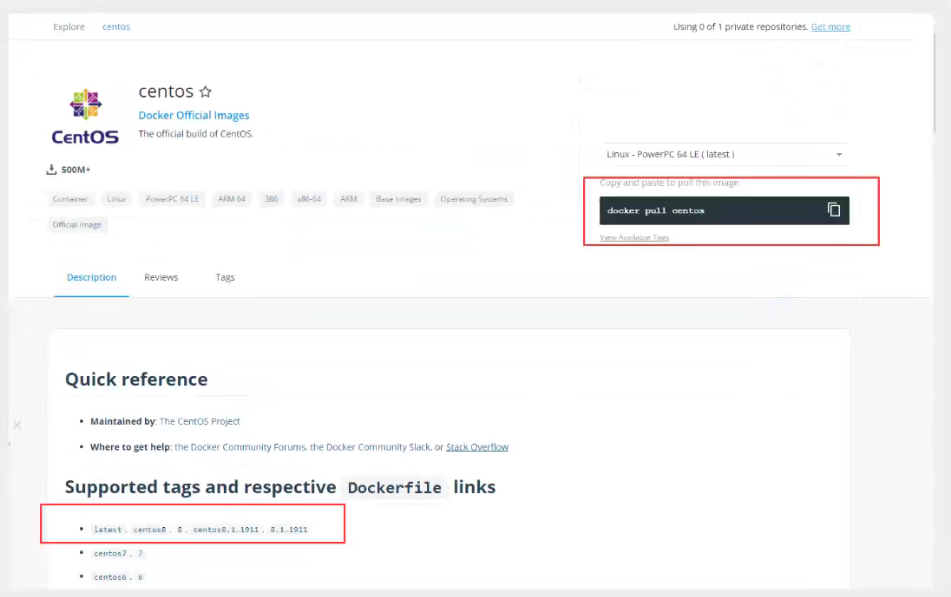Click the centos repository title

pos(166,91)
